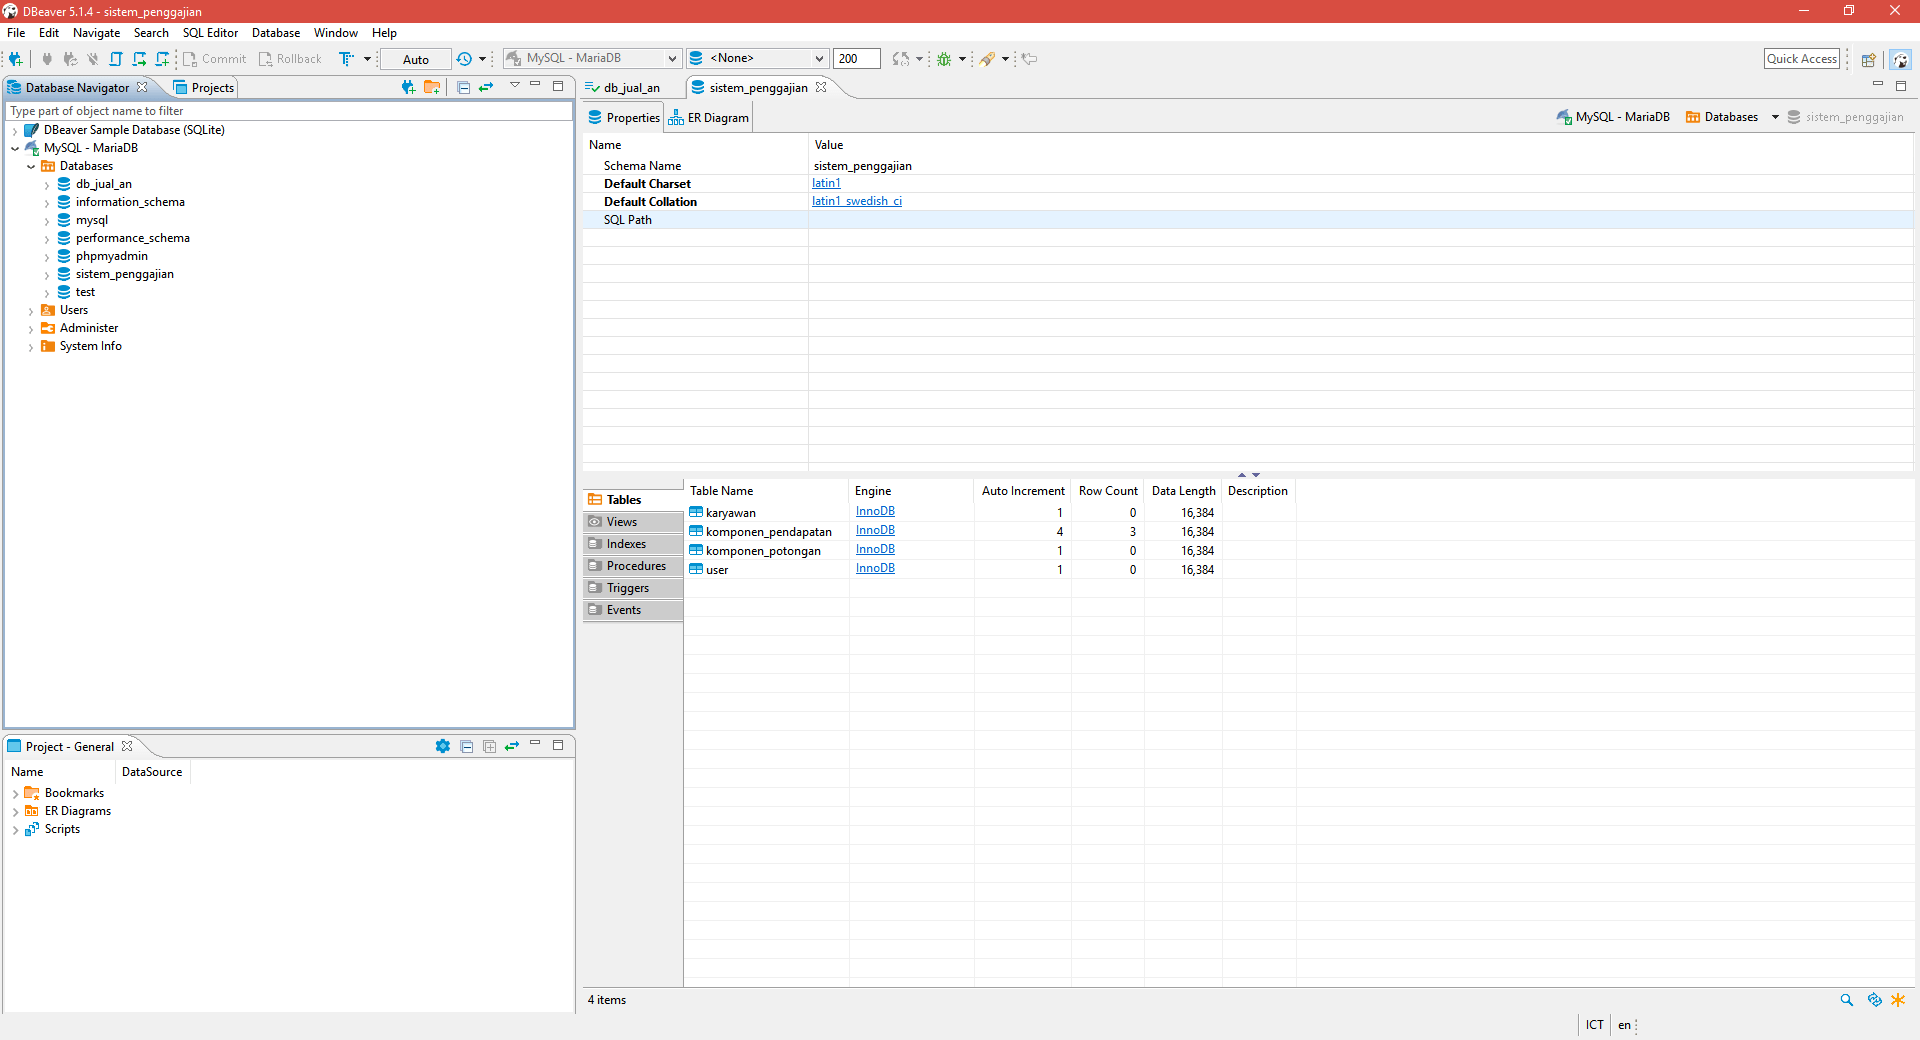Expand the Bookmarks folder in Project panel
Image resolution: width=1920 pixels, height=1040 pixels.
coord(16,794)
